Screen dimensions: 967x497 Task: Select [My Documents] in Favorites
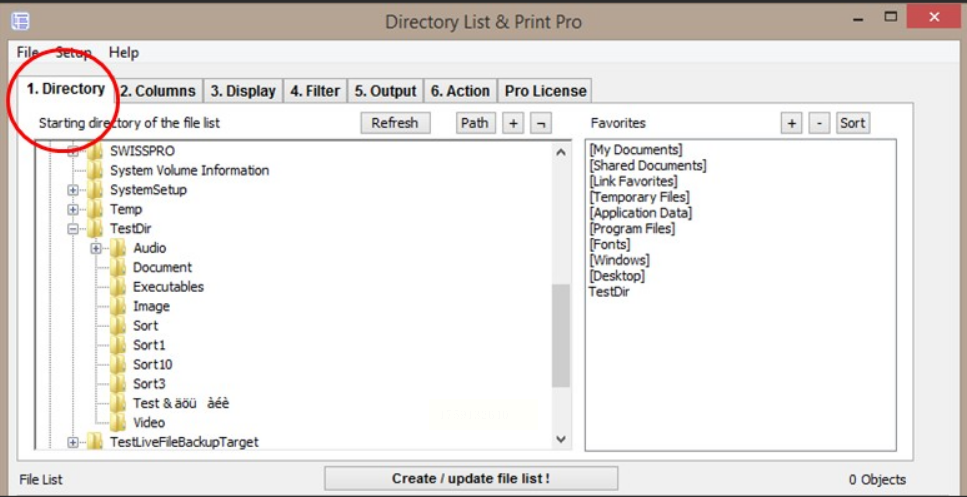tap(635, 150)
